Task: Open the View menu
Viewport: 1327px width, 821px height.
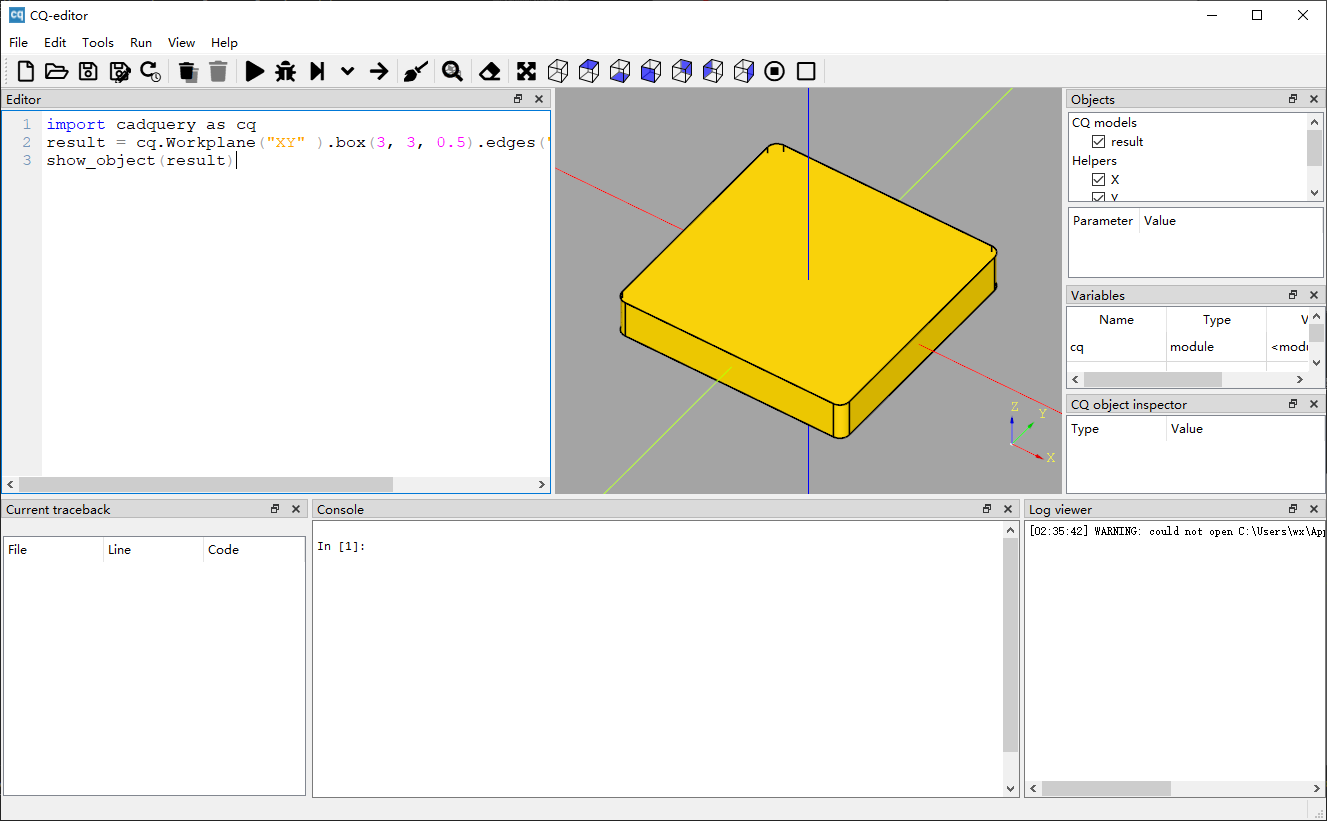Action: 182,43
